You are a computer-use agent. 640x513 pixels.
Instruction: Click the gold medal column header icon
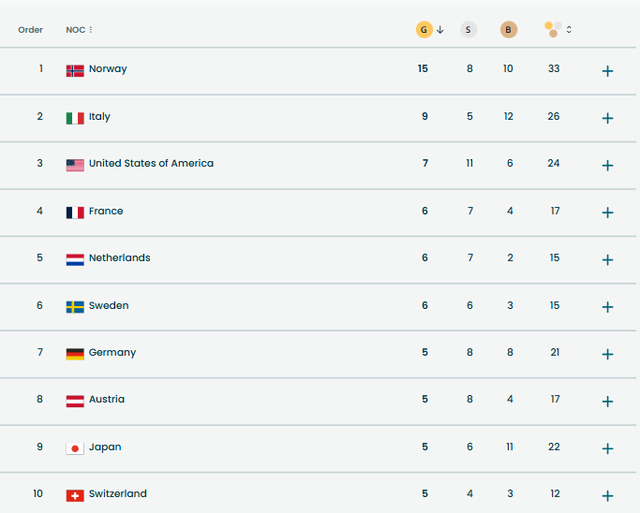pyautogui.click(x=424, y=30)
